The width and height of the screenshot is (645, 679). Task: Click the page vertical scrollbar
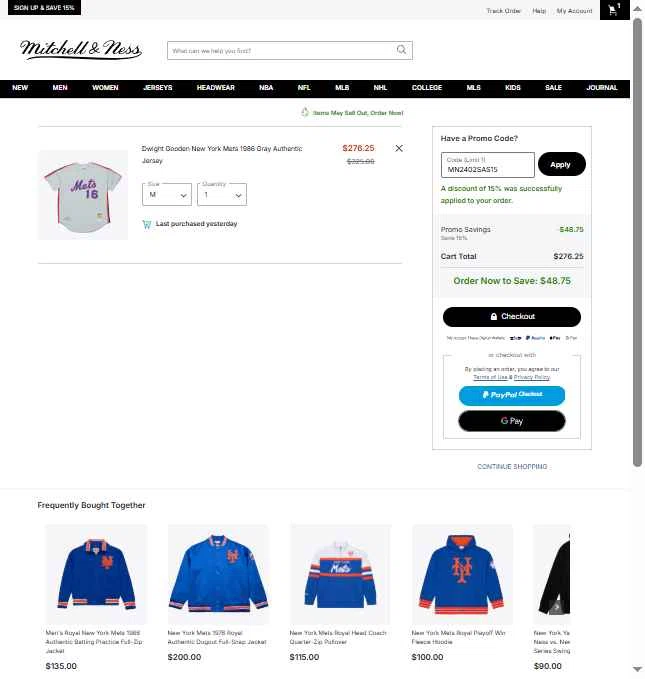point(637,242)
